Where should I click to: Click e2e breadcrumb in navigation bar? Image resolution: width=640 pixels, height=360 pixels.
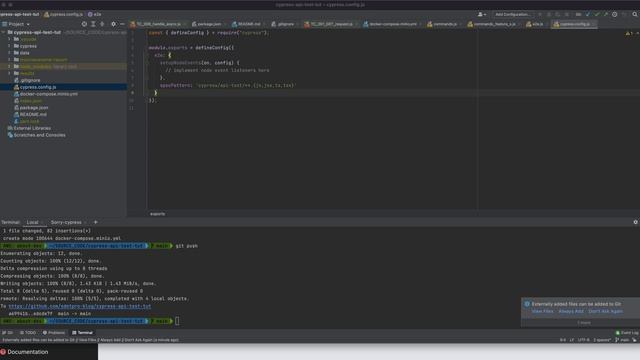pos(94,14)
